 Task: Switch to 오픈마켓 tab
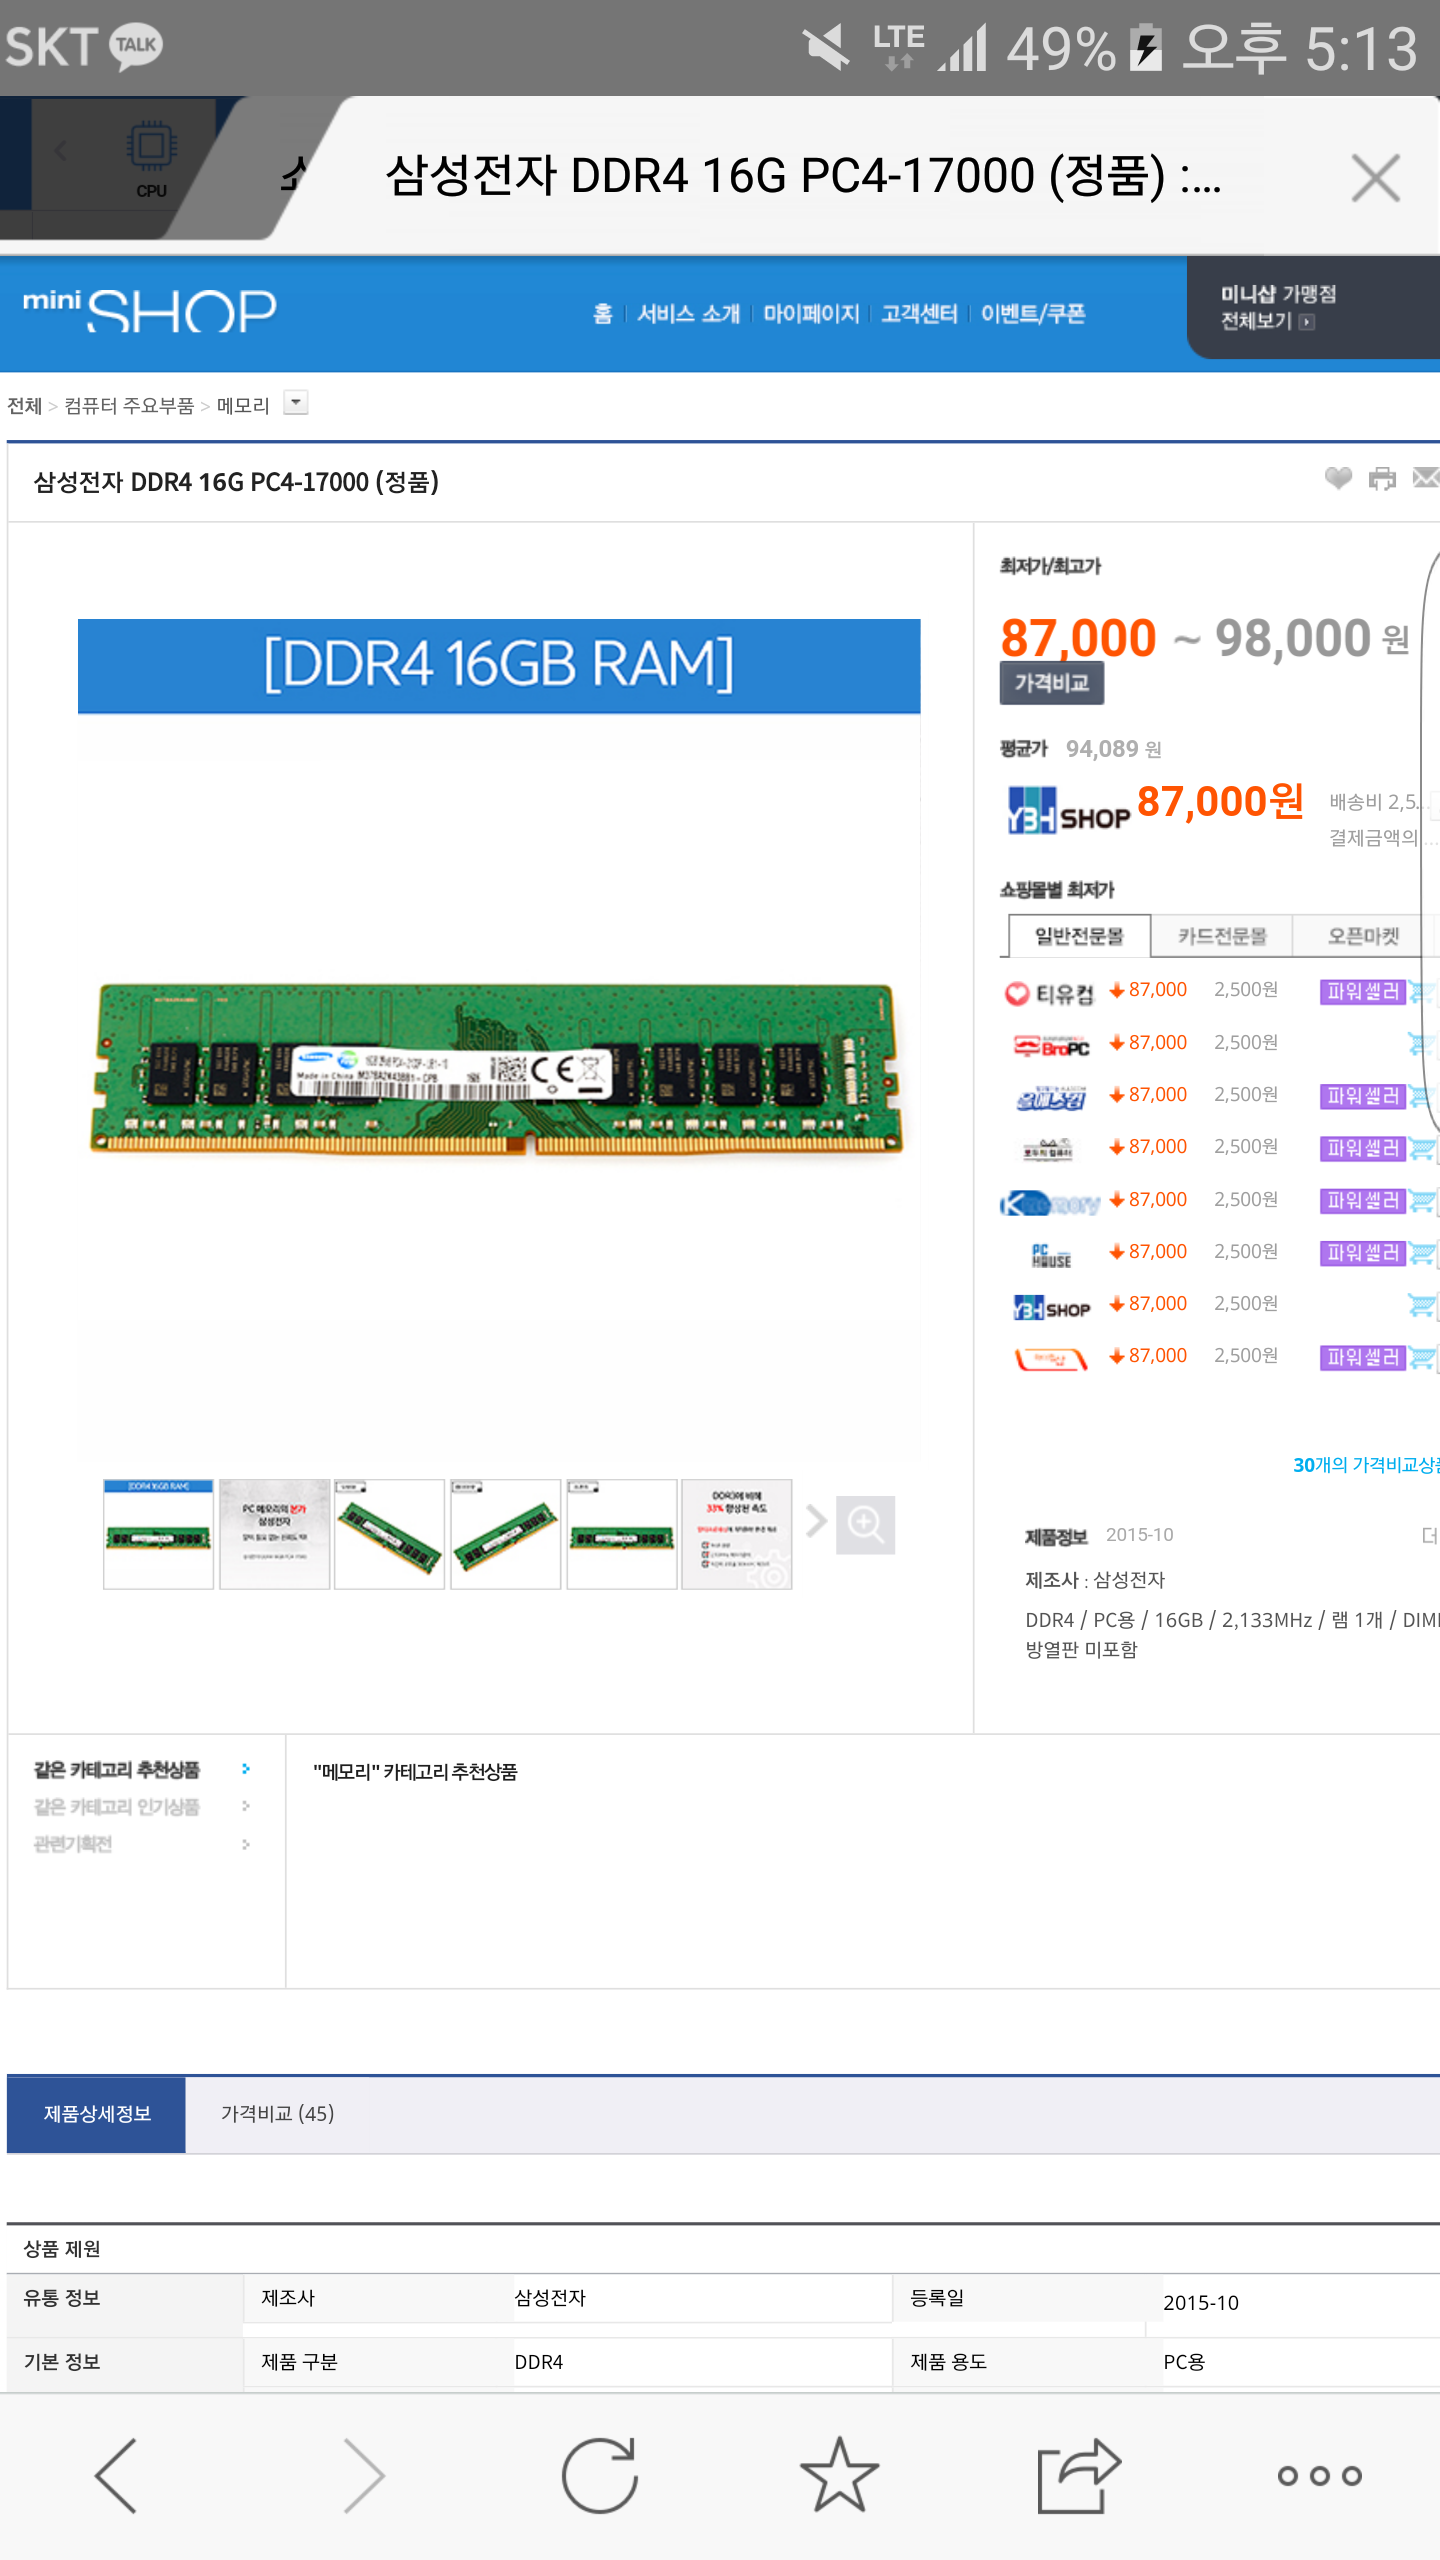1363,936
